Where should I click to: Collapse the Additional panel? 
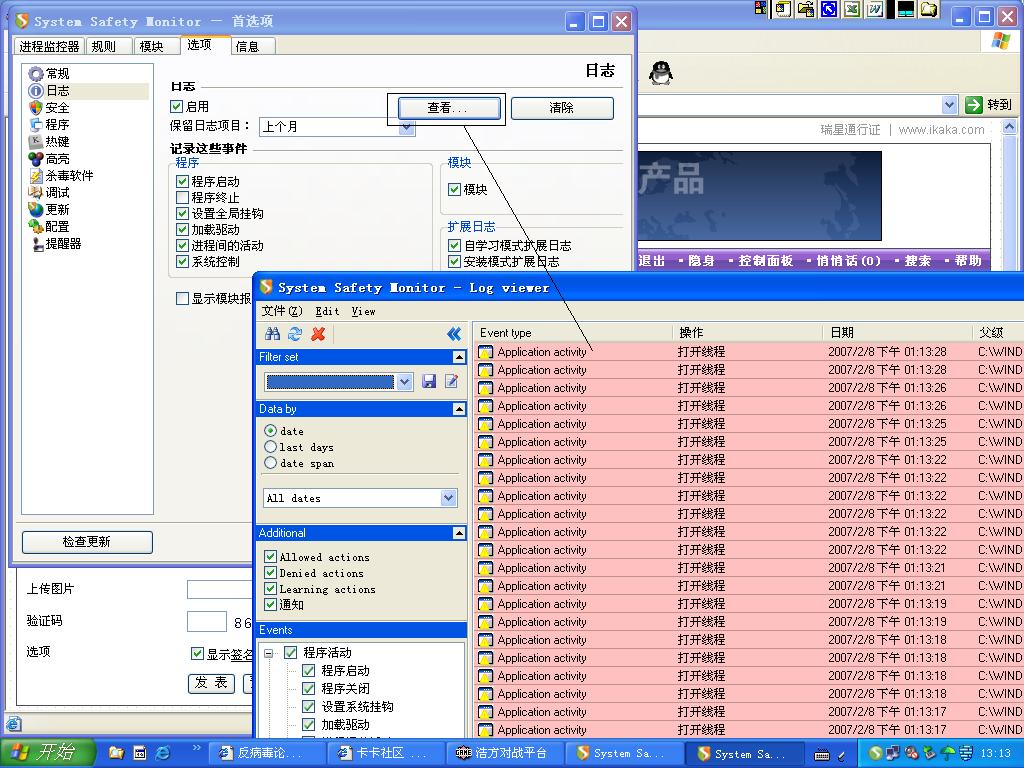point(459,533)
